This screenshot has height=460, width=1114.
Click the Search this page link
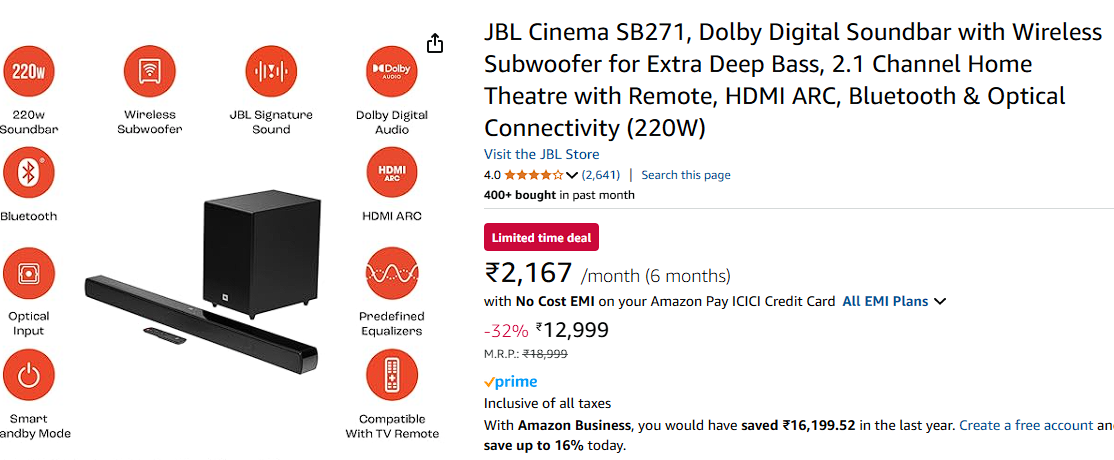click(686, 175)
